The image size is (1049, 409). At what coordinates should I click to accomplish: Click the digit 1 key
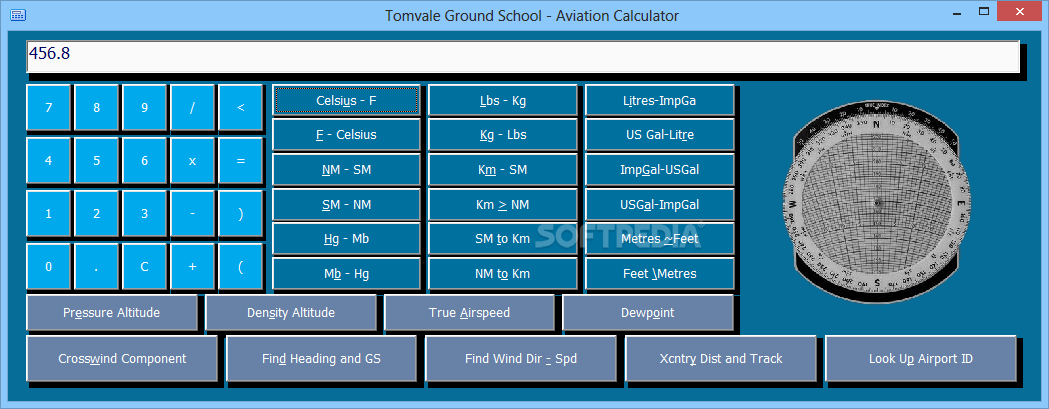click(48, 214)
